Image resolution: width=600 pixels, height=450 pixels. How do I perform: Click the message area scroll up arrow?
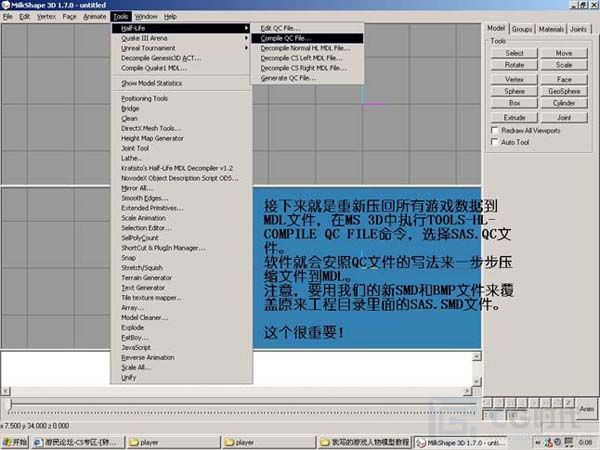click(x=477, y=357)
